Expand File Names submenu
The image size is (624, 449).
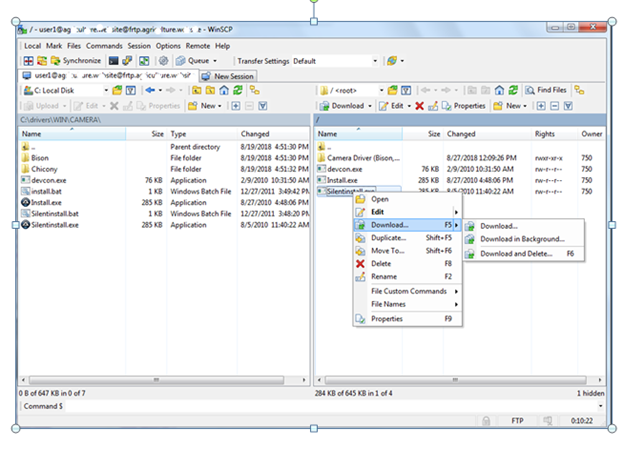[x=408, y=304]
